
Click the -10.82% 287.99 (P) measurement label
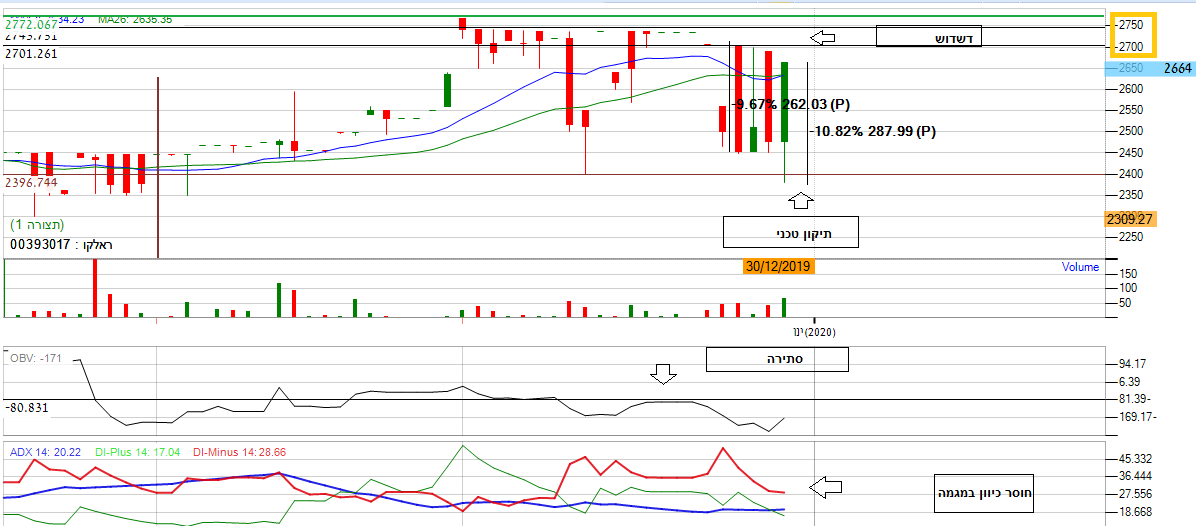pos(872,131)
